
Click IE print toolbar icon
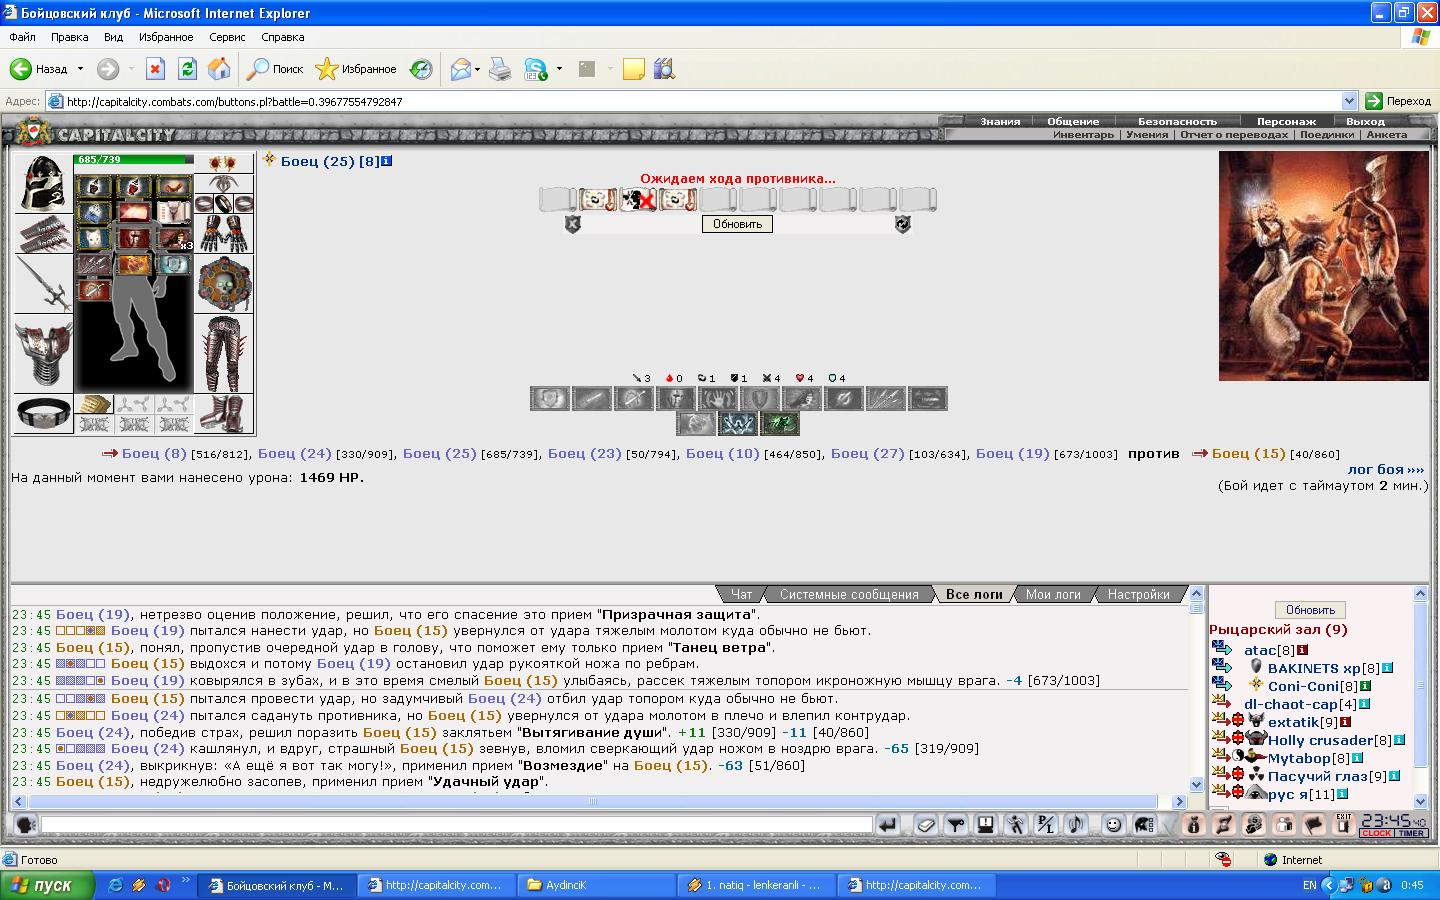(x=500, y=69)
